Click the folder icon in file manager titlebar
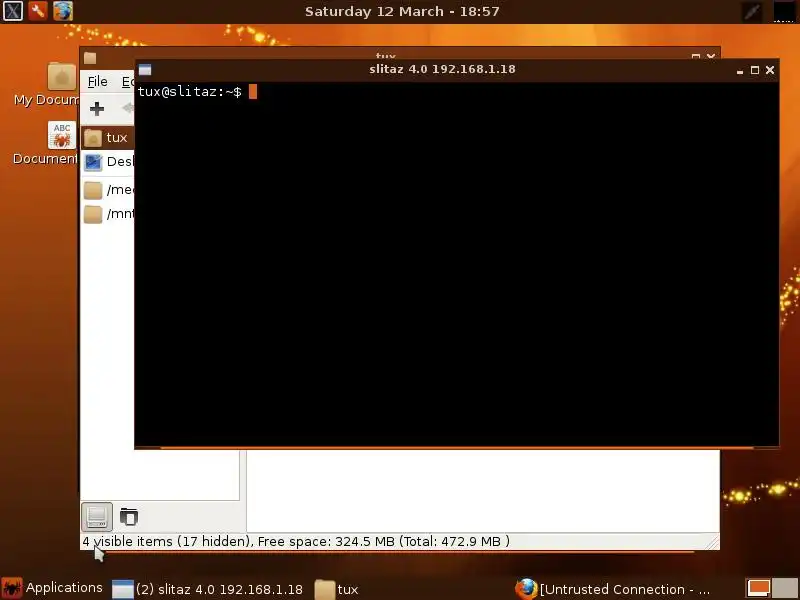 coord(90,58)
